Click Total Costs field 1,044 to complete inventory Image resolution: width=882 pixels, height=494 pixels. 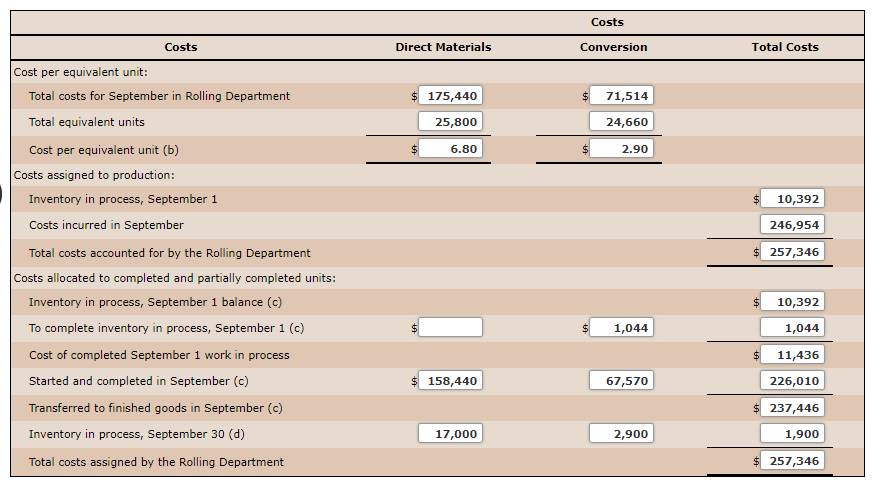tap(792, 327)
